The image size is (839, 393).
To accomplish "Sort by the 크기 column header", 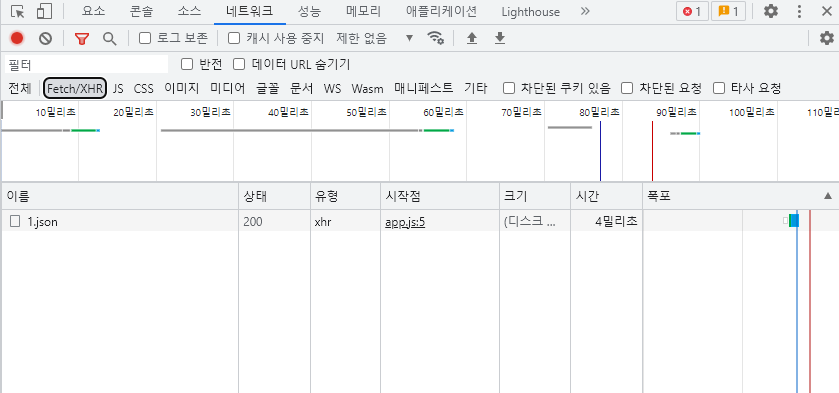I will pos(535,196).
